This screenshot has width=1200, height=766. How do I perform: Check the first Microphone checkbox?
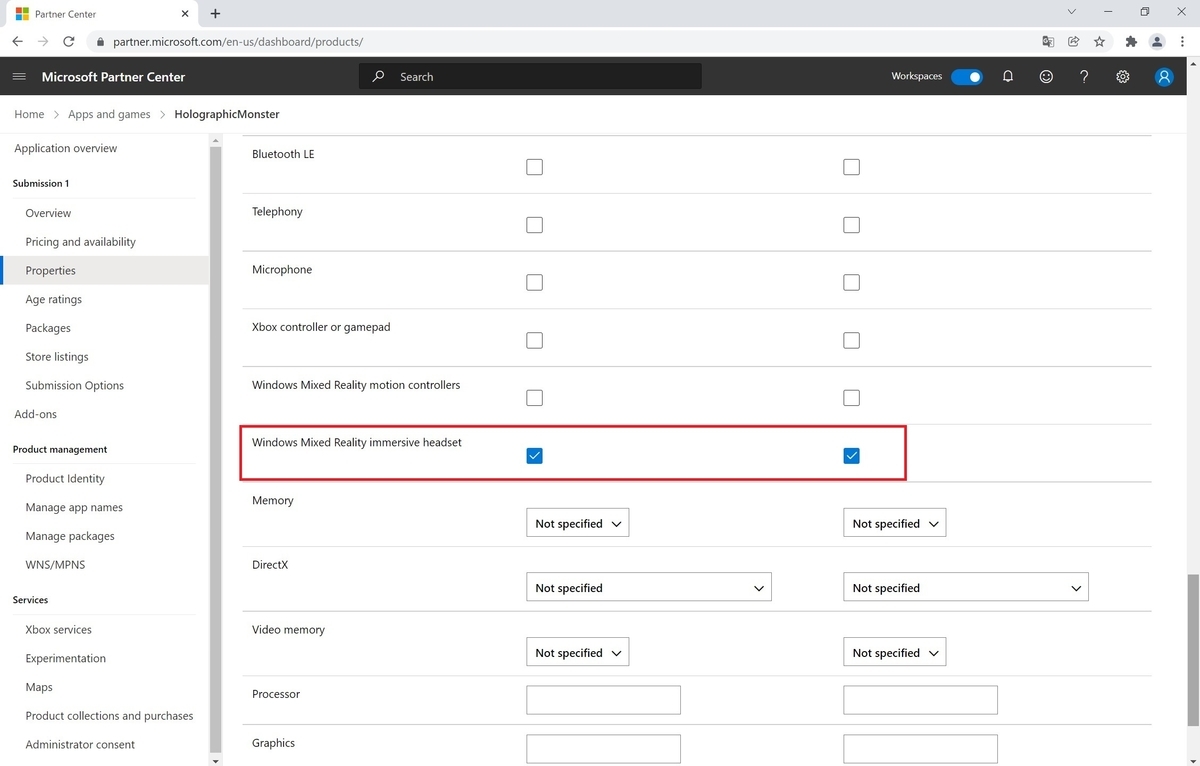pyautogui.click(x=535, y=283)
